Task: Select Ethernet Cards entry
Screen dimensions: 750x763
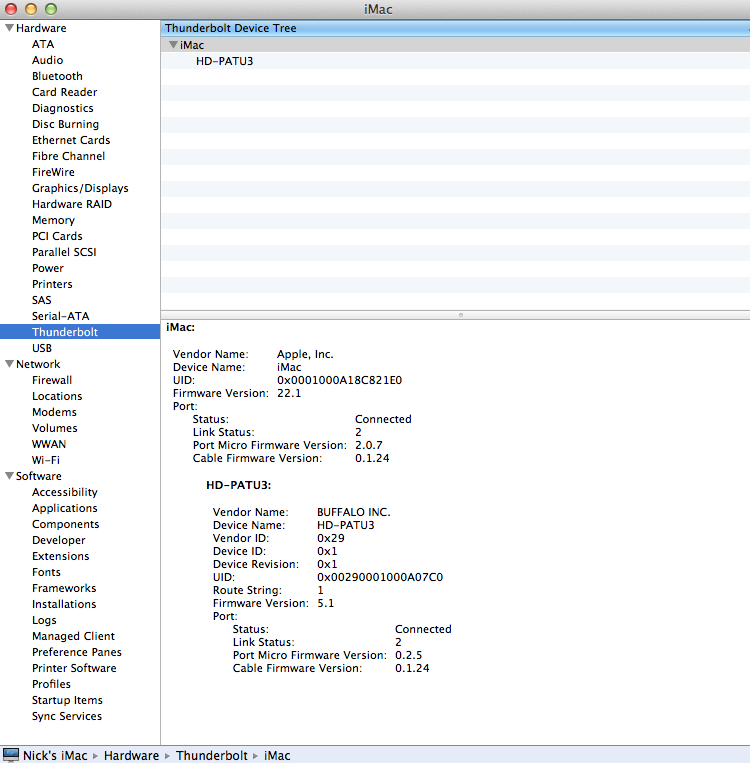Action: (71, 140)
